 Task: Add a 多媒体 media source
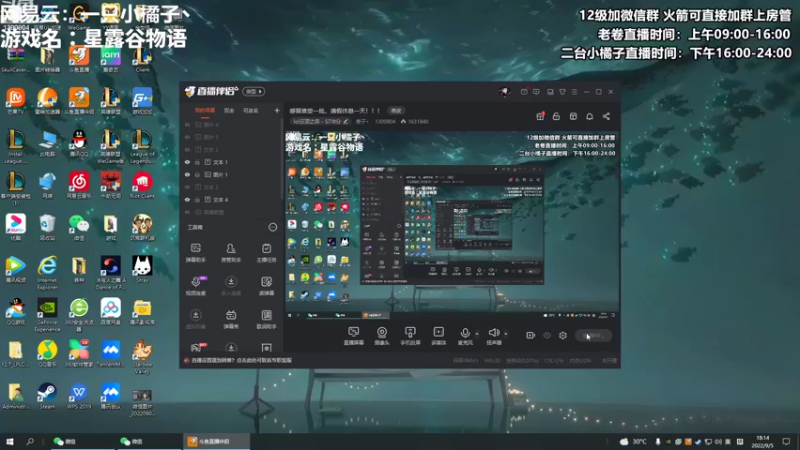439,336
